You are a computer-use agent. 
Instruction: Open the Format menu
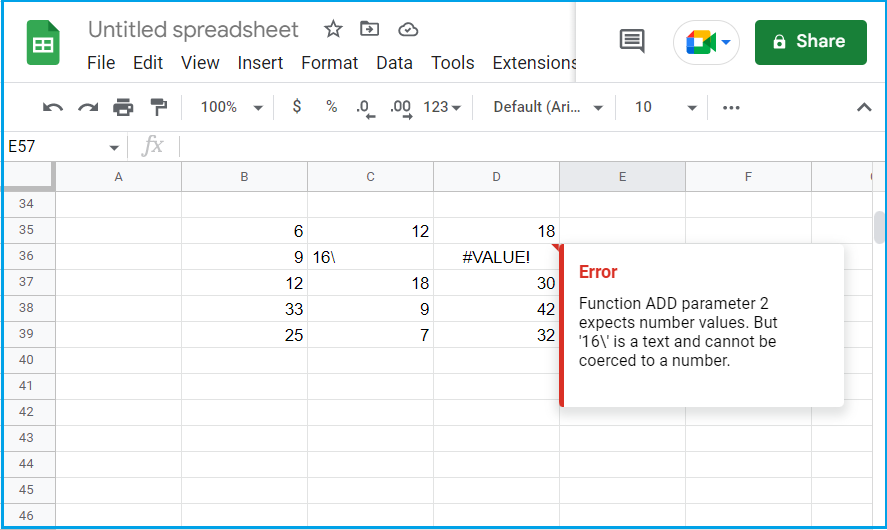tap(329, 63)
